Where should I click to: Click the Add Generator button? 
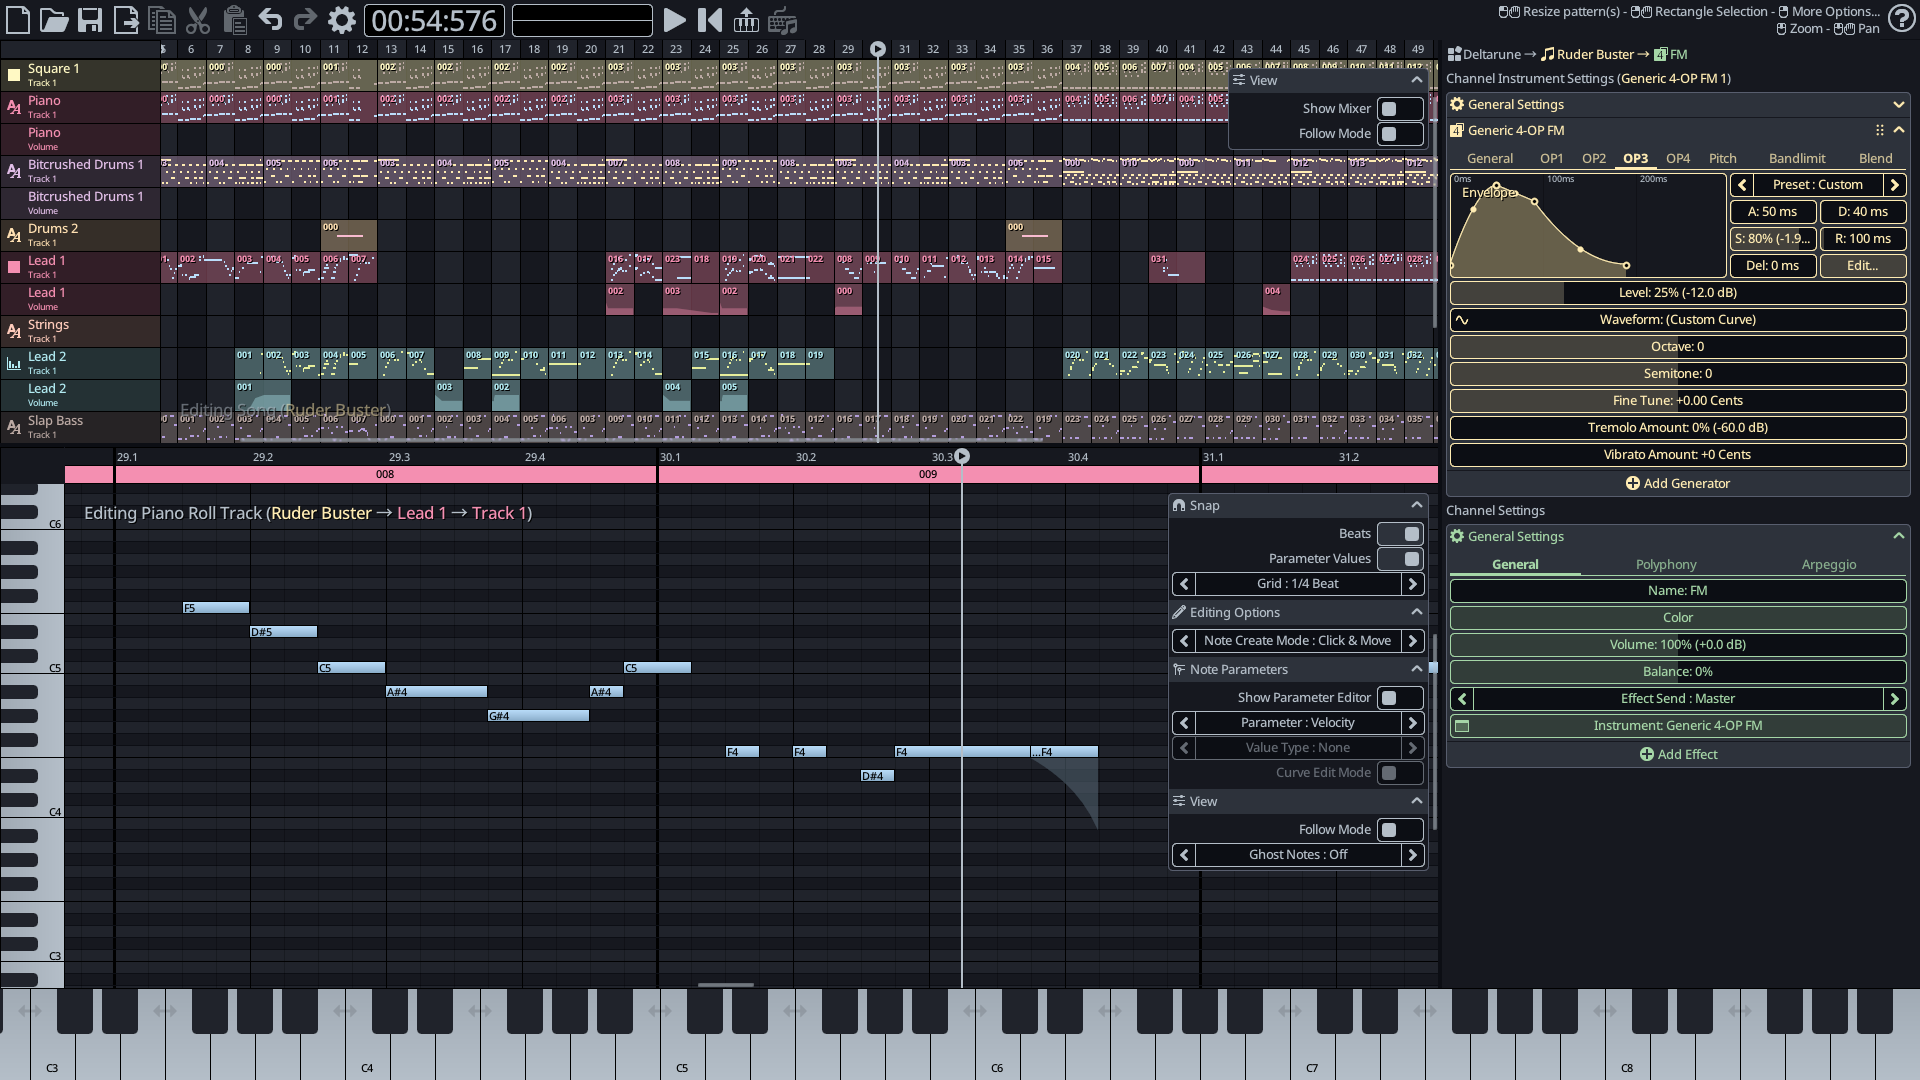tap(1678, 483)
